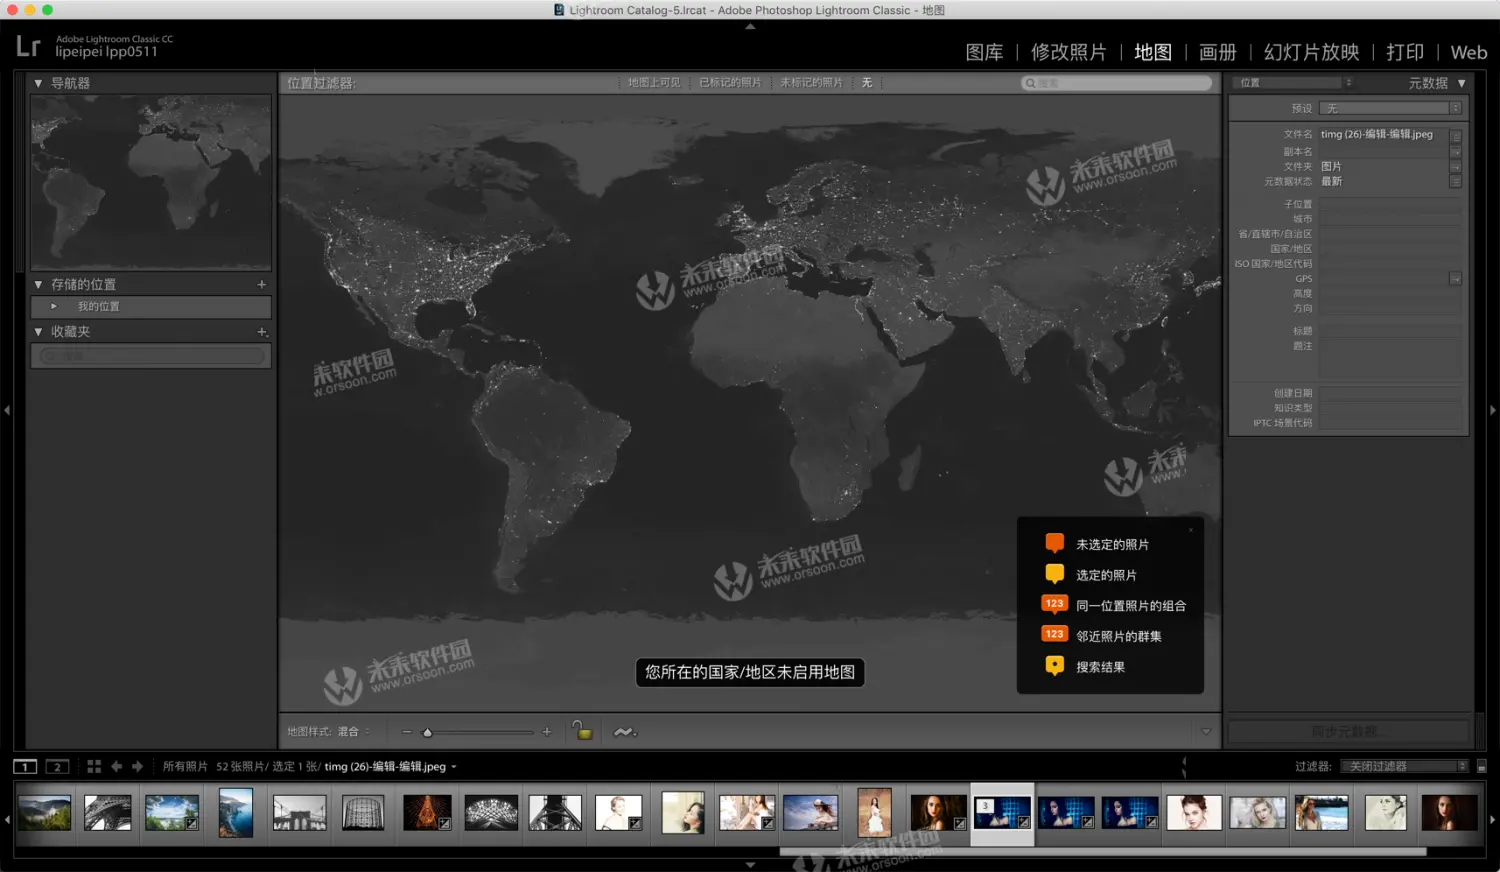Click the search result pin icon in legend
Screen dimensions: 1500x872
1054,666
